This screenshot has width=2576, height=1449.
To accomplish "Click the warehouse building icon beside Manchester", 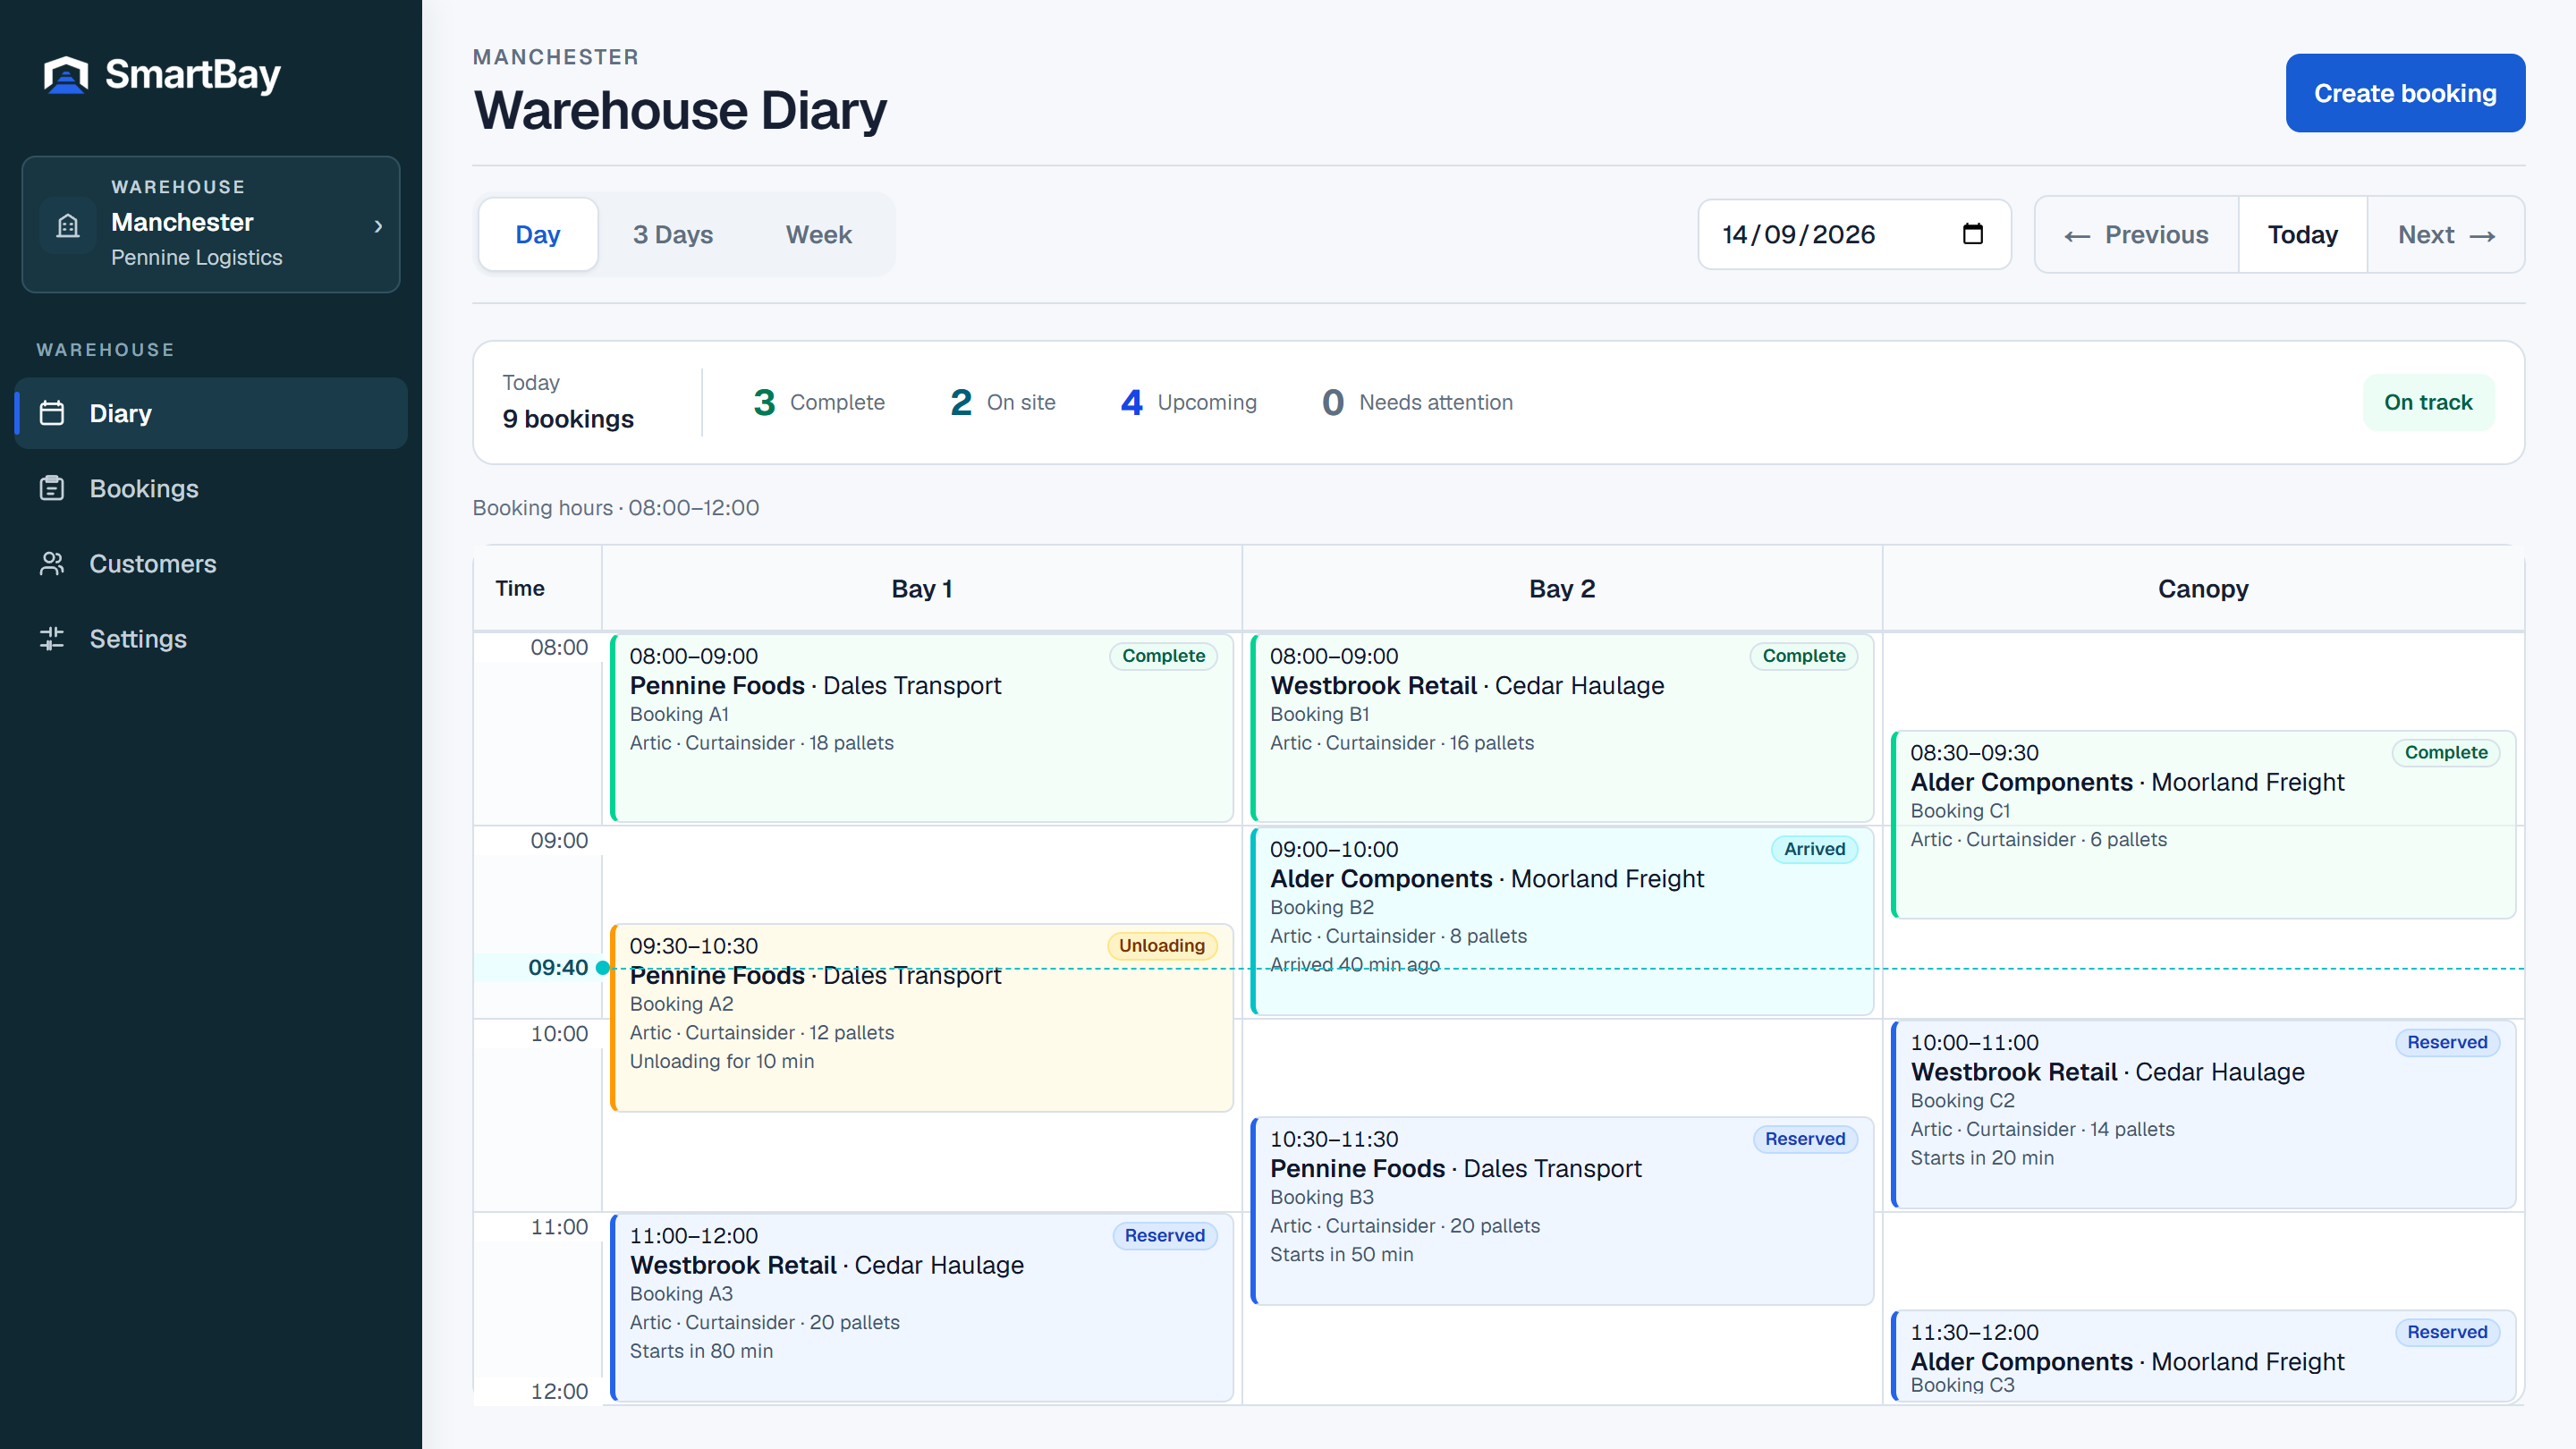I will click(x=68, y=226).
